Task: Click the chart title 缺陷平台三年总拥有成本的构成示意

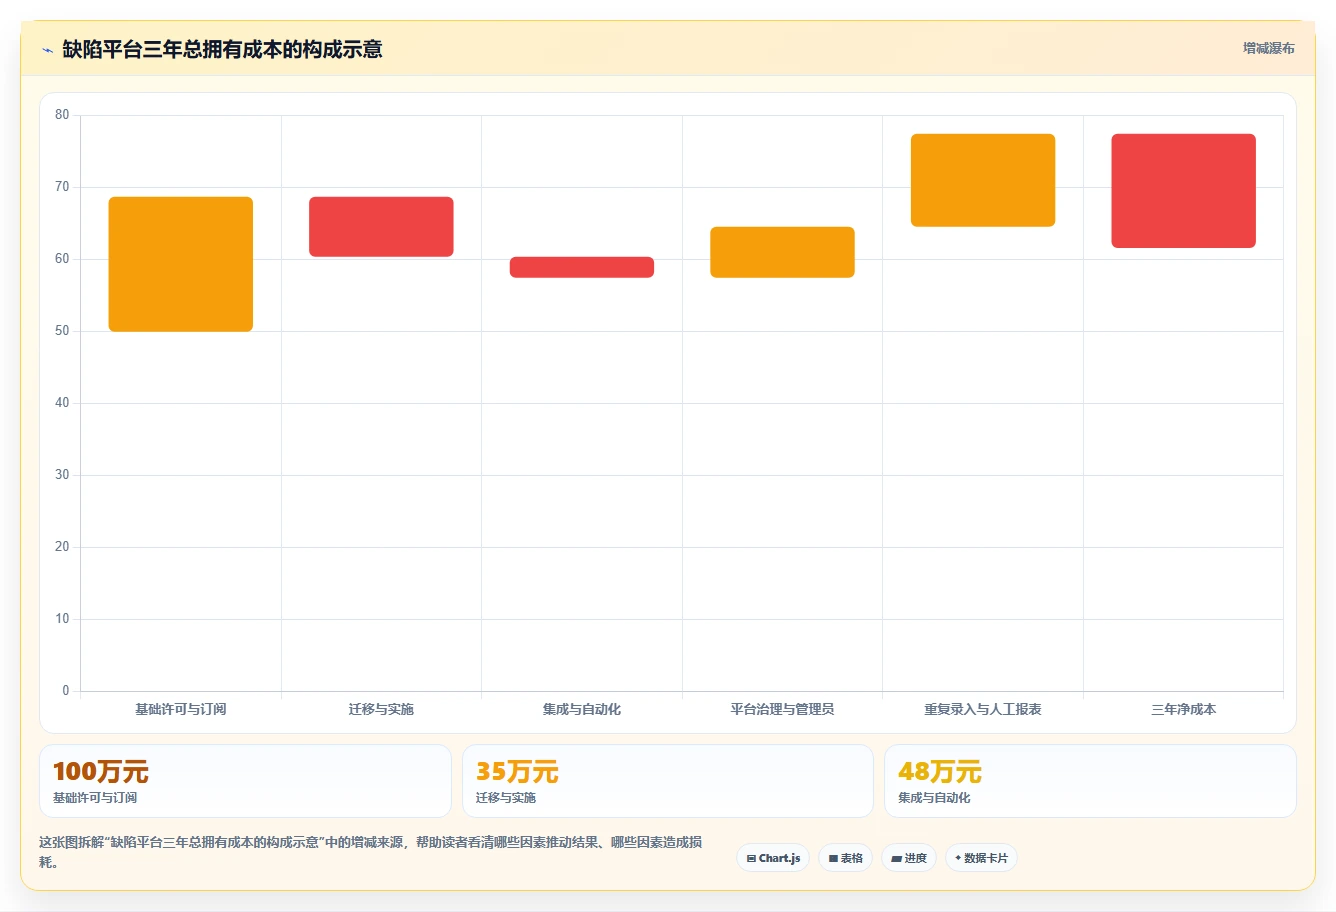Action: pyautogui.click(x=222, y=50)
